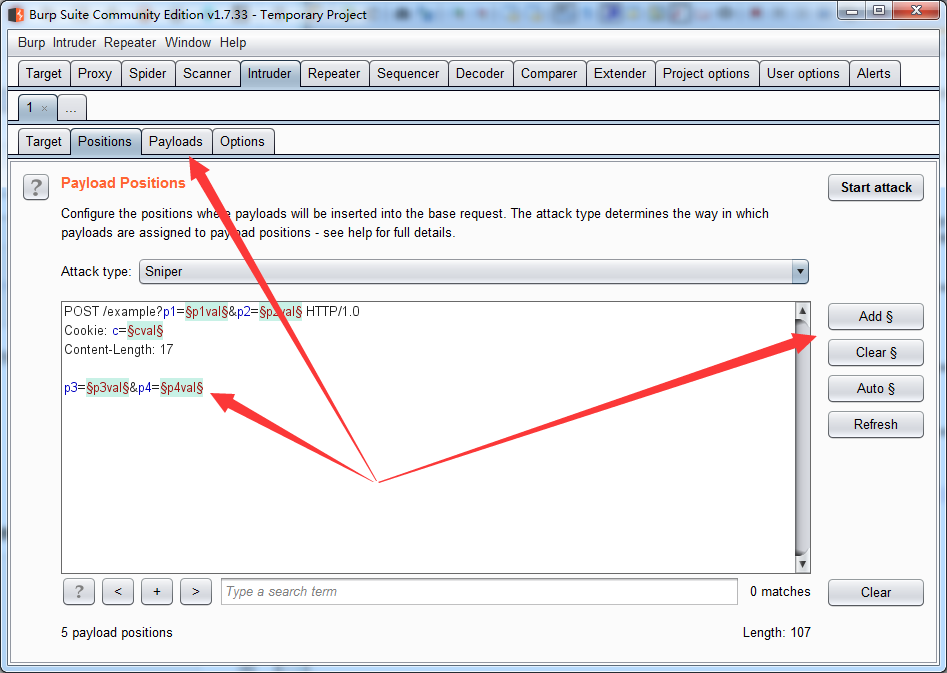Click the Burp Suite title bar logo

16,14
